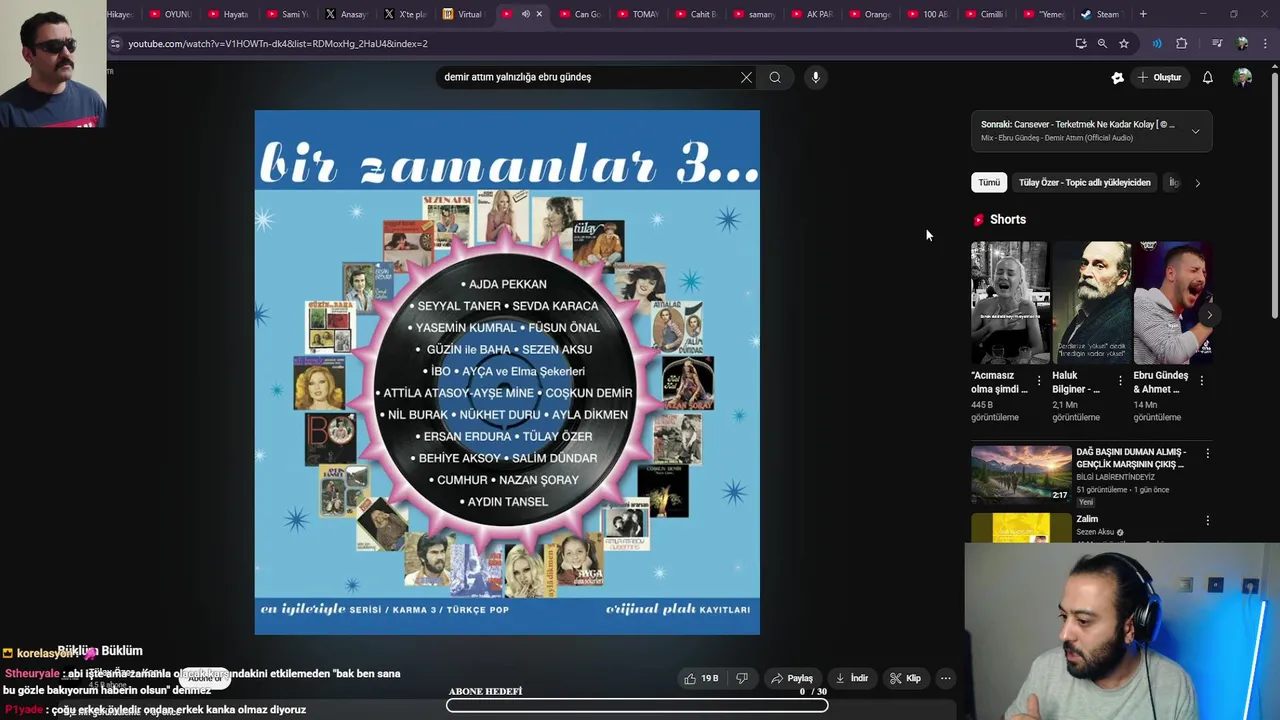1280x720 pixels.
Task: Close the active YouTube tab
Action: tap(539, 14)
